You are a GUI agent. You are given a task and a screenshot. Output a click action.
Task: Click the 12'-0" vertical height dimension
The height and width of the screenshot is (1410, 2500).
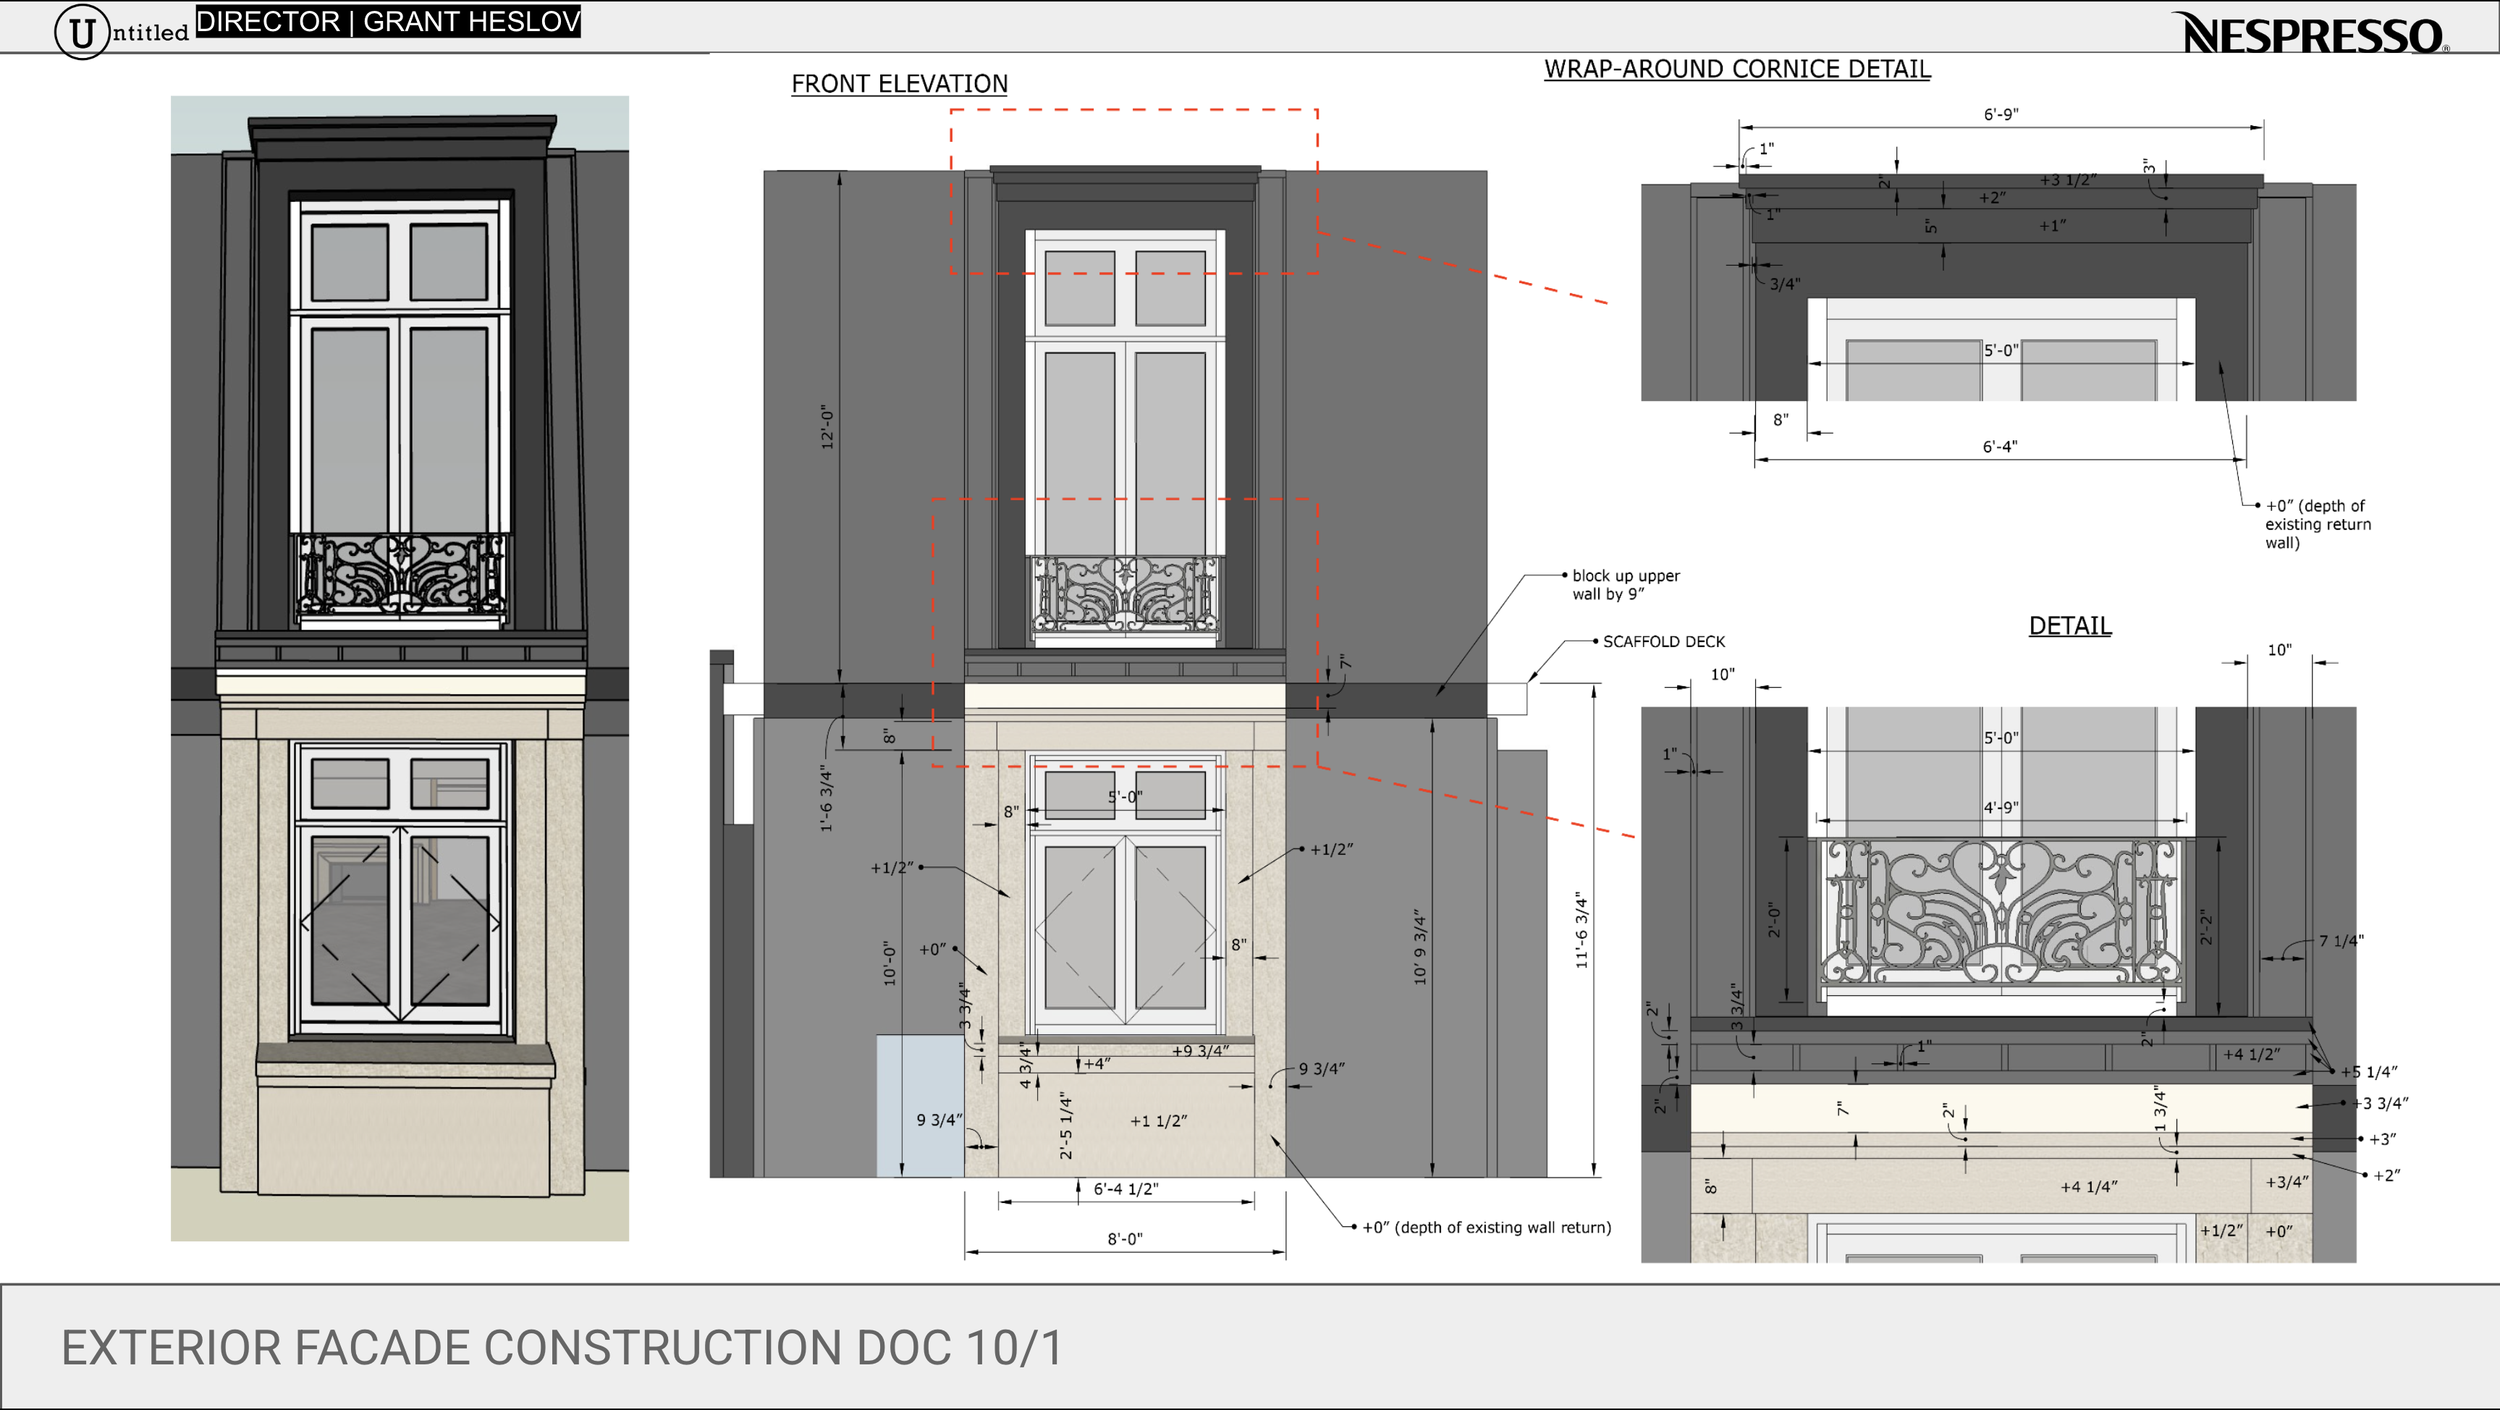pyautogui.click(x=827, y=427)
